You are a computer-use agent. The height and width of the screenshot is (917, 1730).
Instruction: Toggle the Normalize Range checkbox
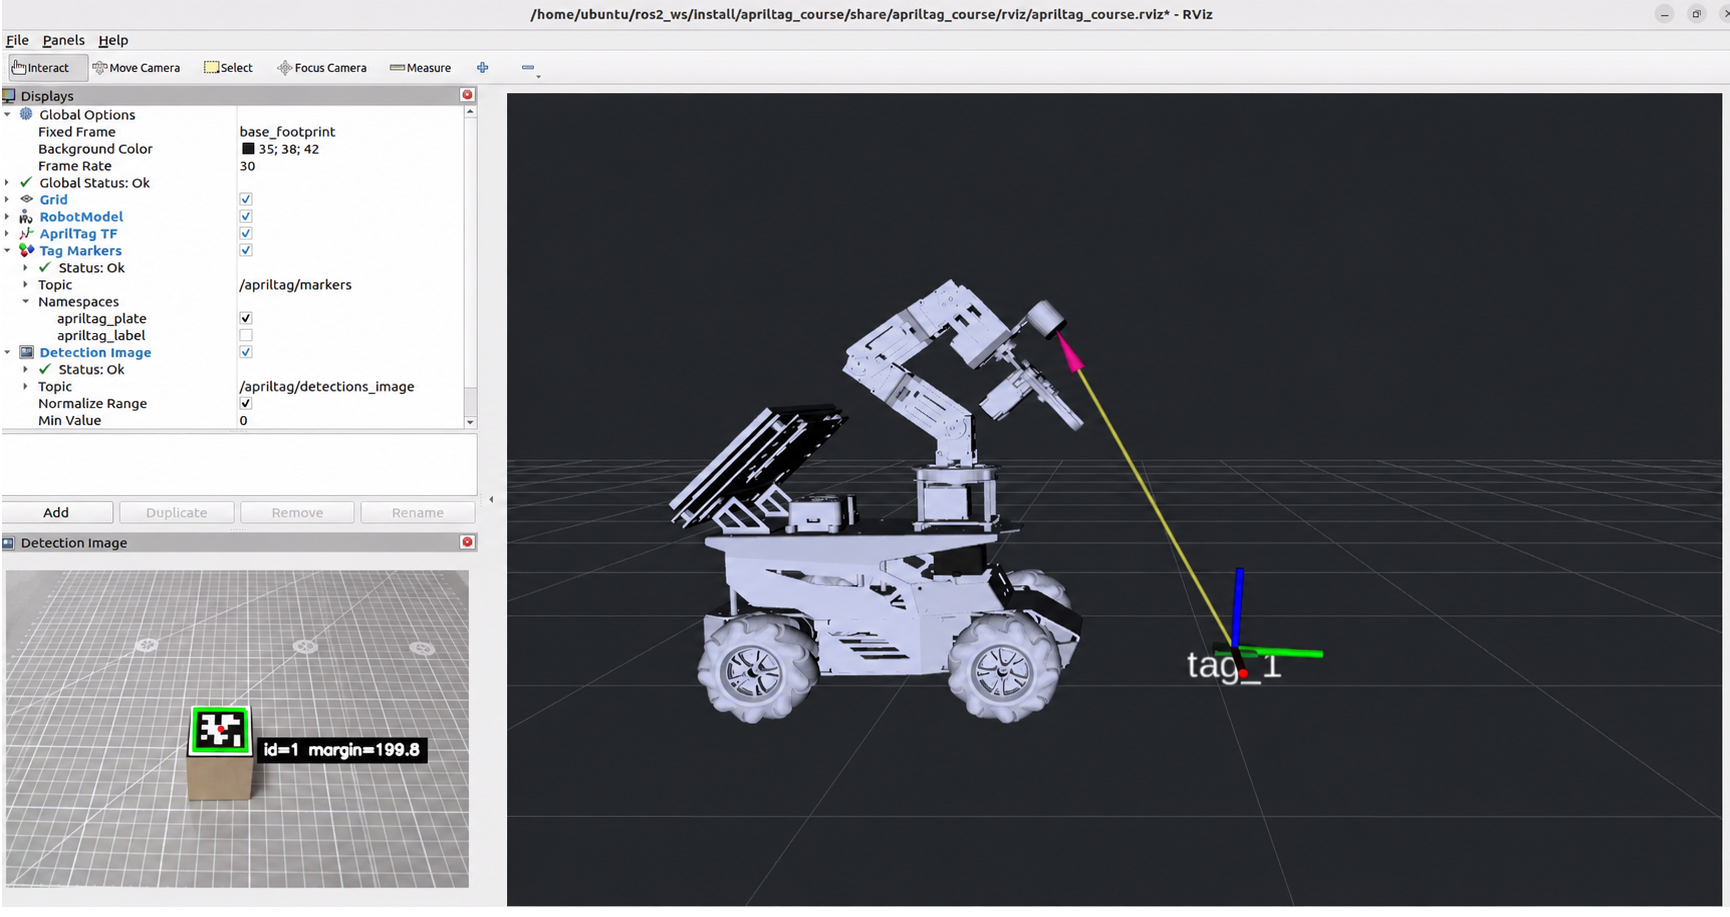(x=246, y=404)
